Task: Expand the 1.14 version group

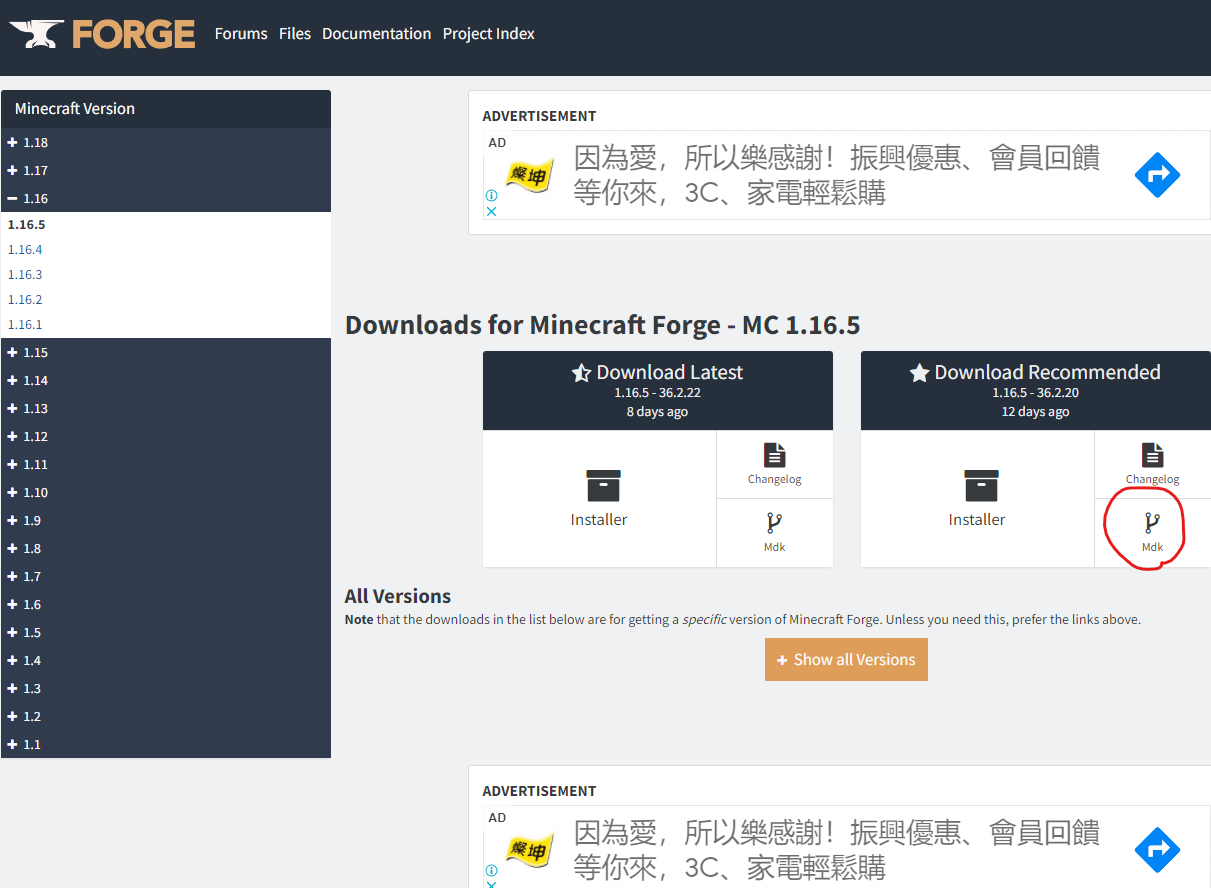Action: point(166,380)
